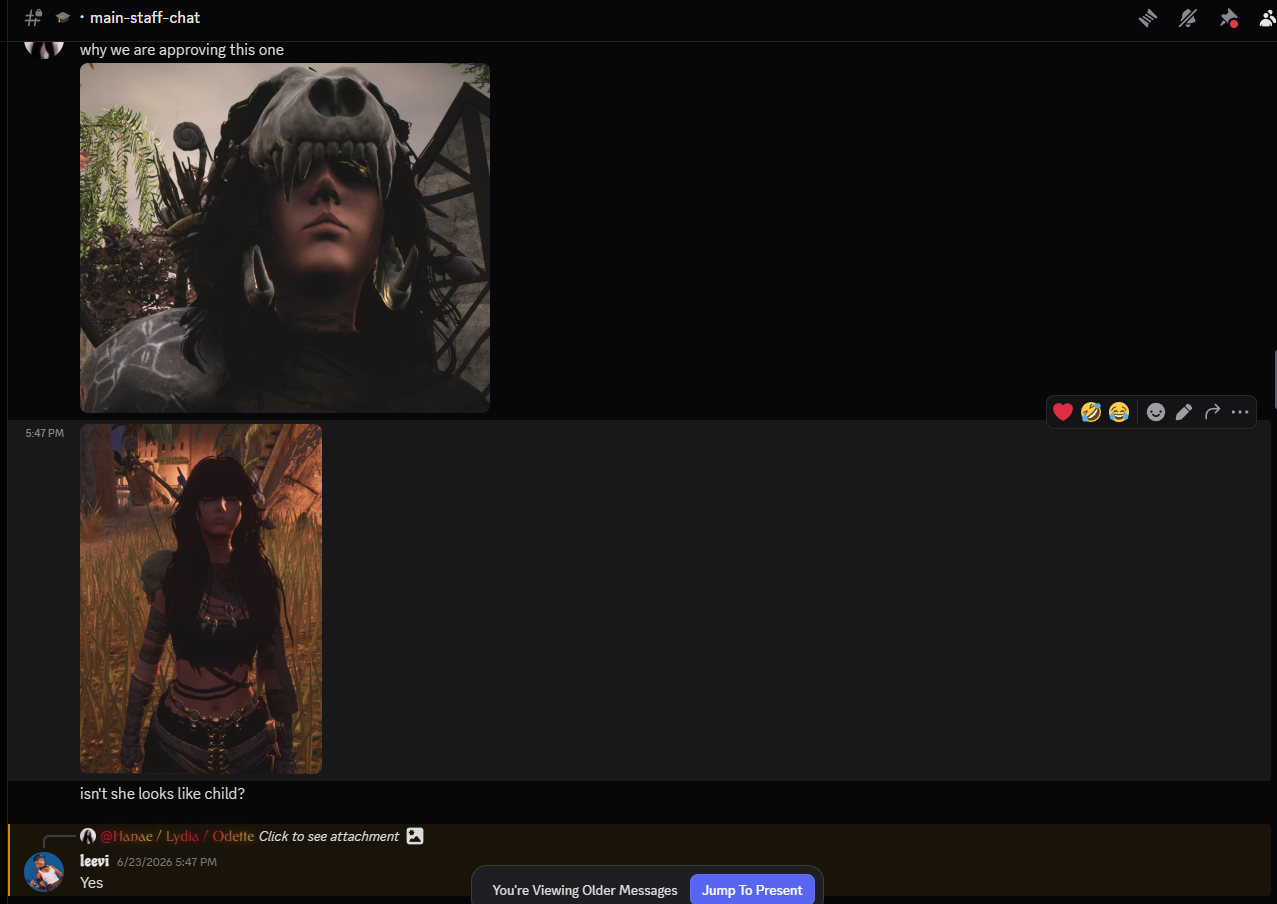
Task: Jump To Present button
Action: point(752,890)
